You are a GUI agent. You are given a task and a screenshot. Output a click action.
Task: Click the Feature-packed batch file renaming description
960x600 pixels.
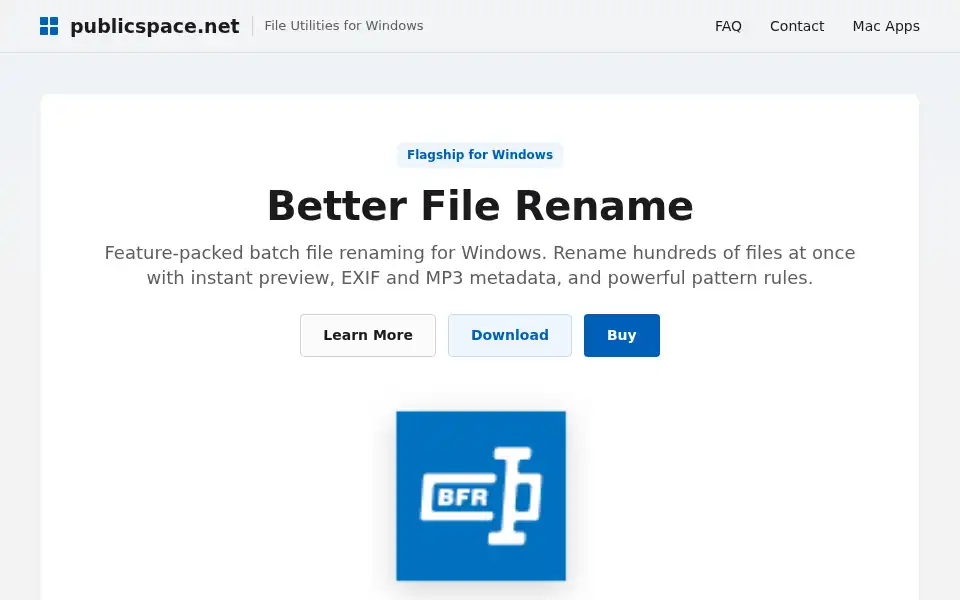pos(480,265)
